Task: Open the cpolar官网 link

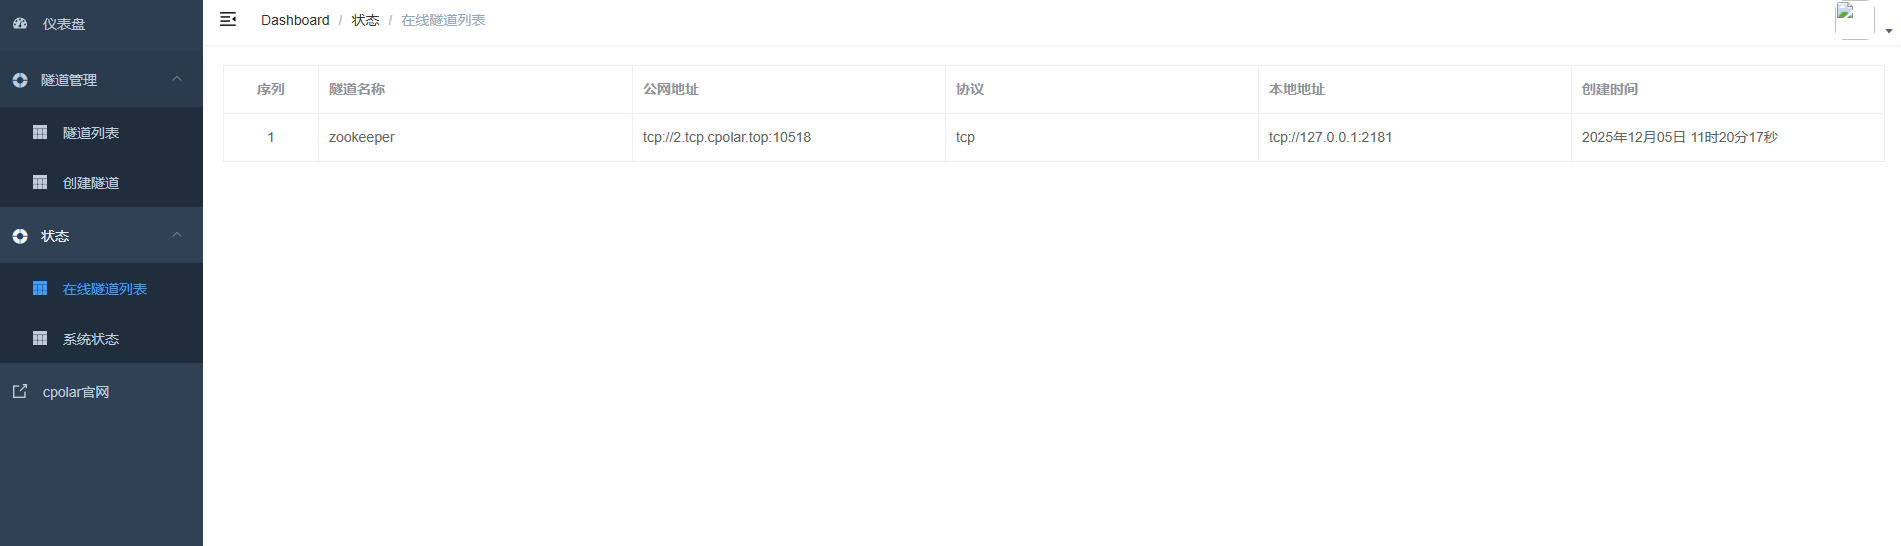Action: tap(76, 392)
